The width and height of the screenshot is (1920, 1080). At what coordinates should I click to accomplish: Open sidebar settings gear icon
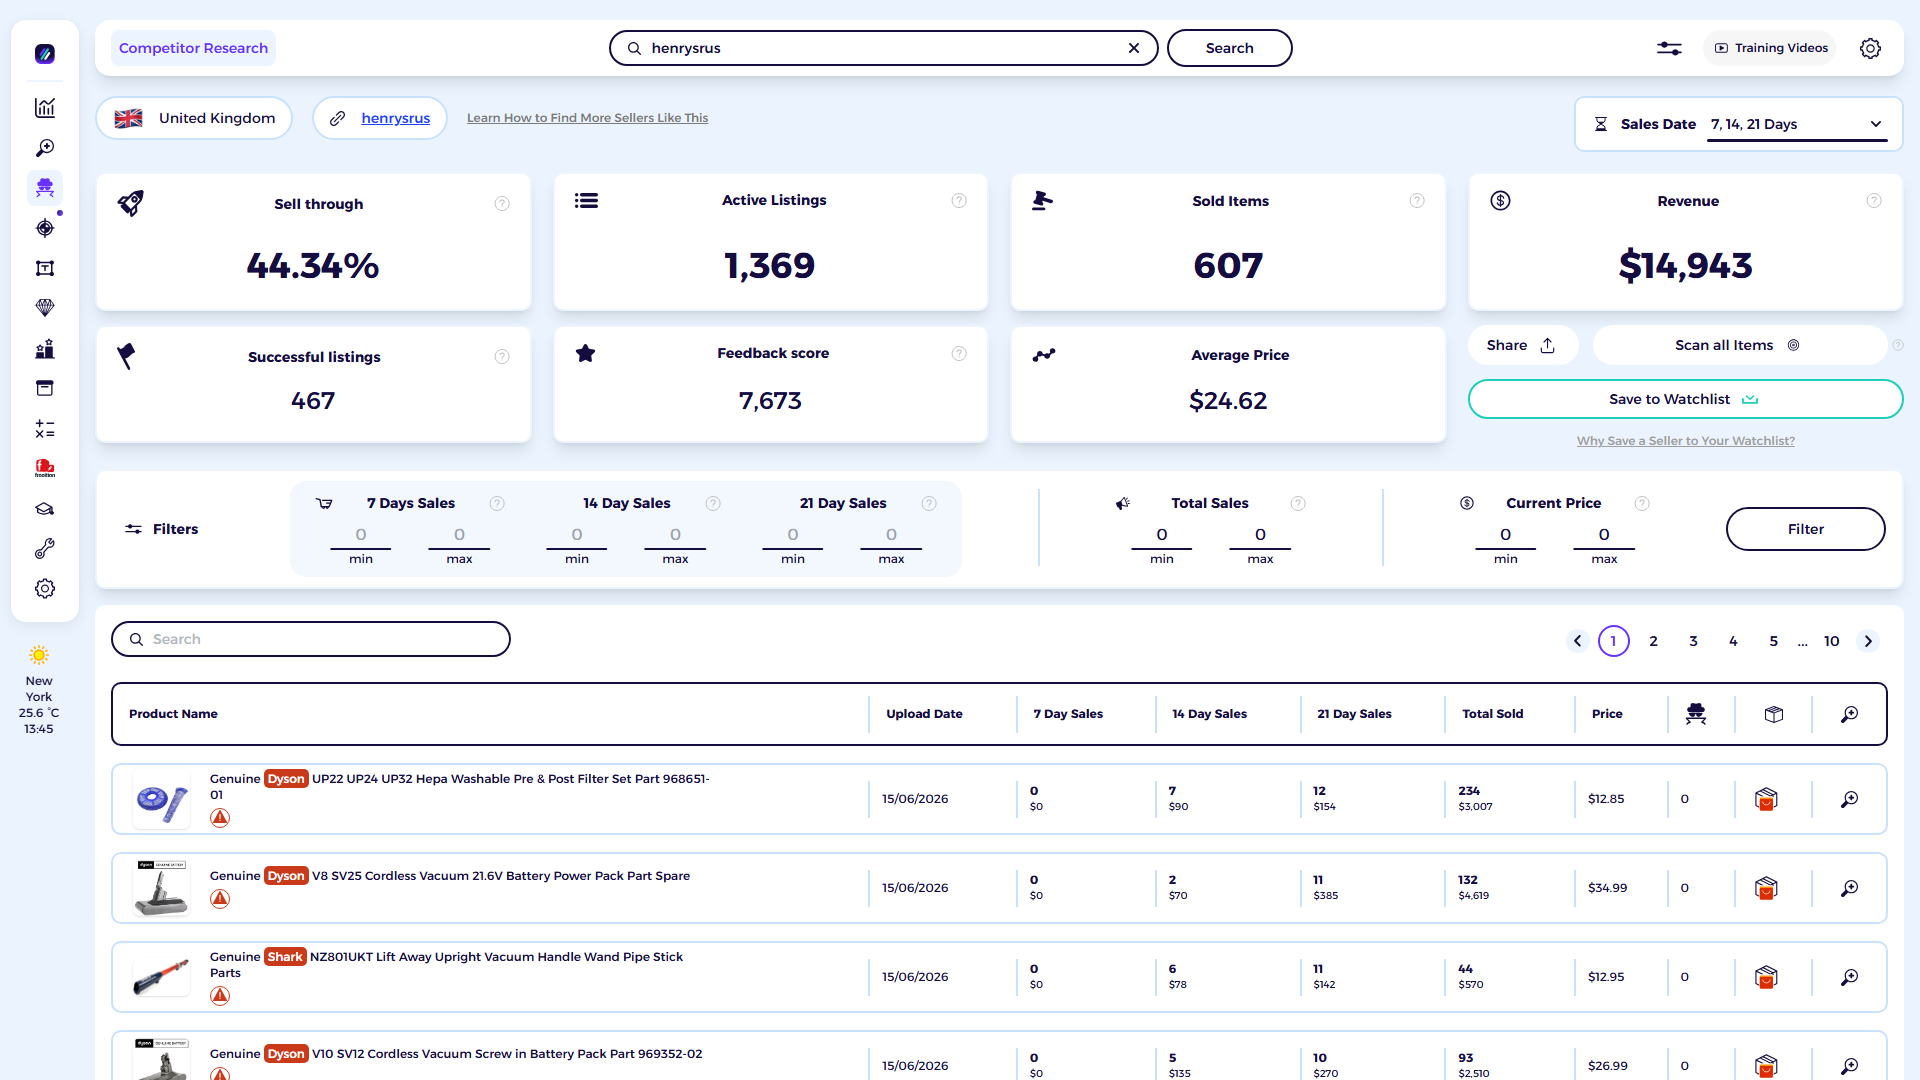pos(45,589)
